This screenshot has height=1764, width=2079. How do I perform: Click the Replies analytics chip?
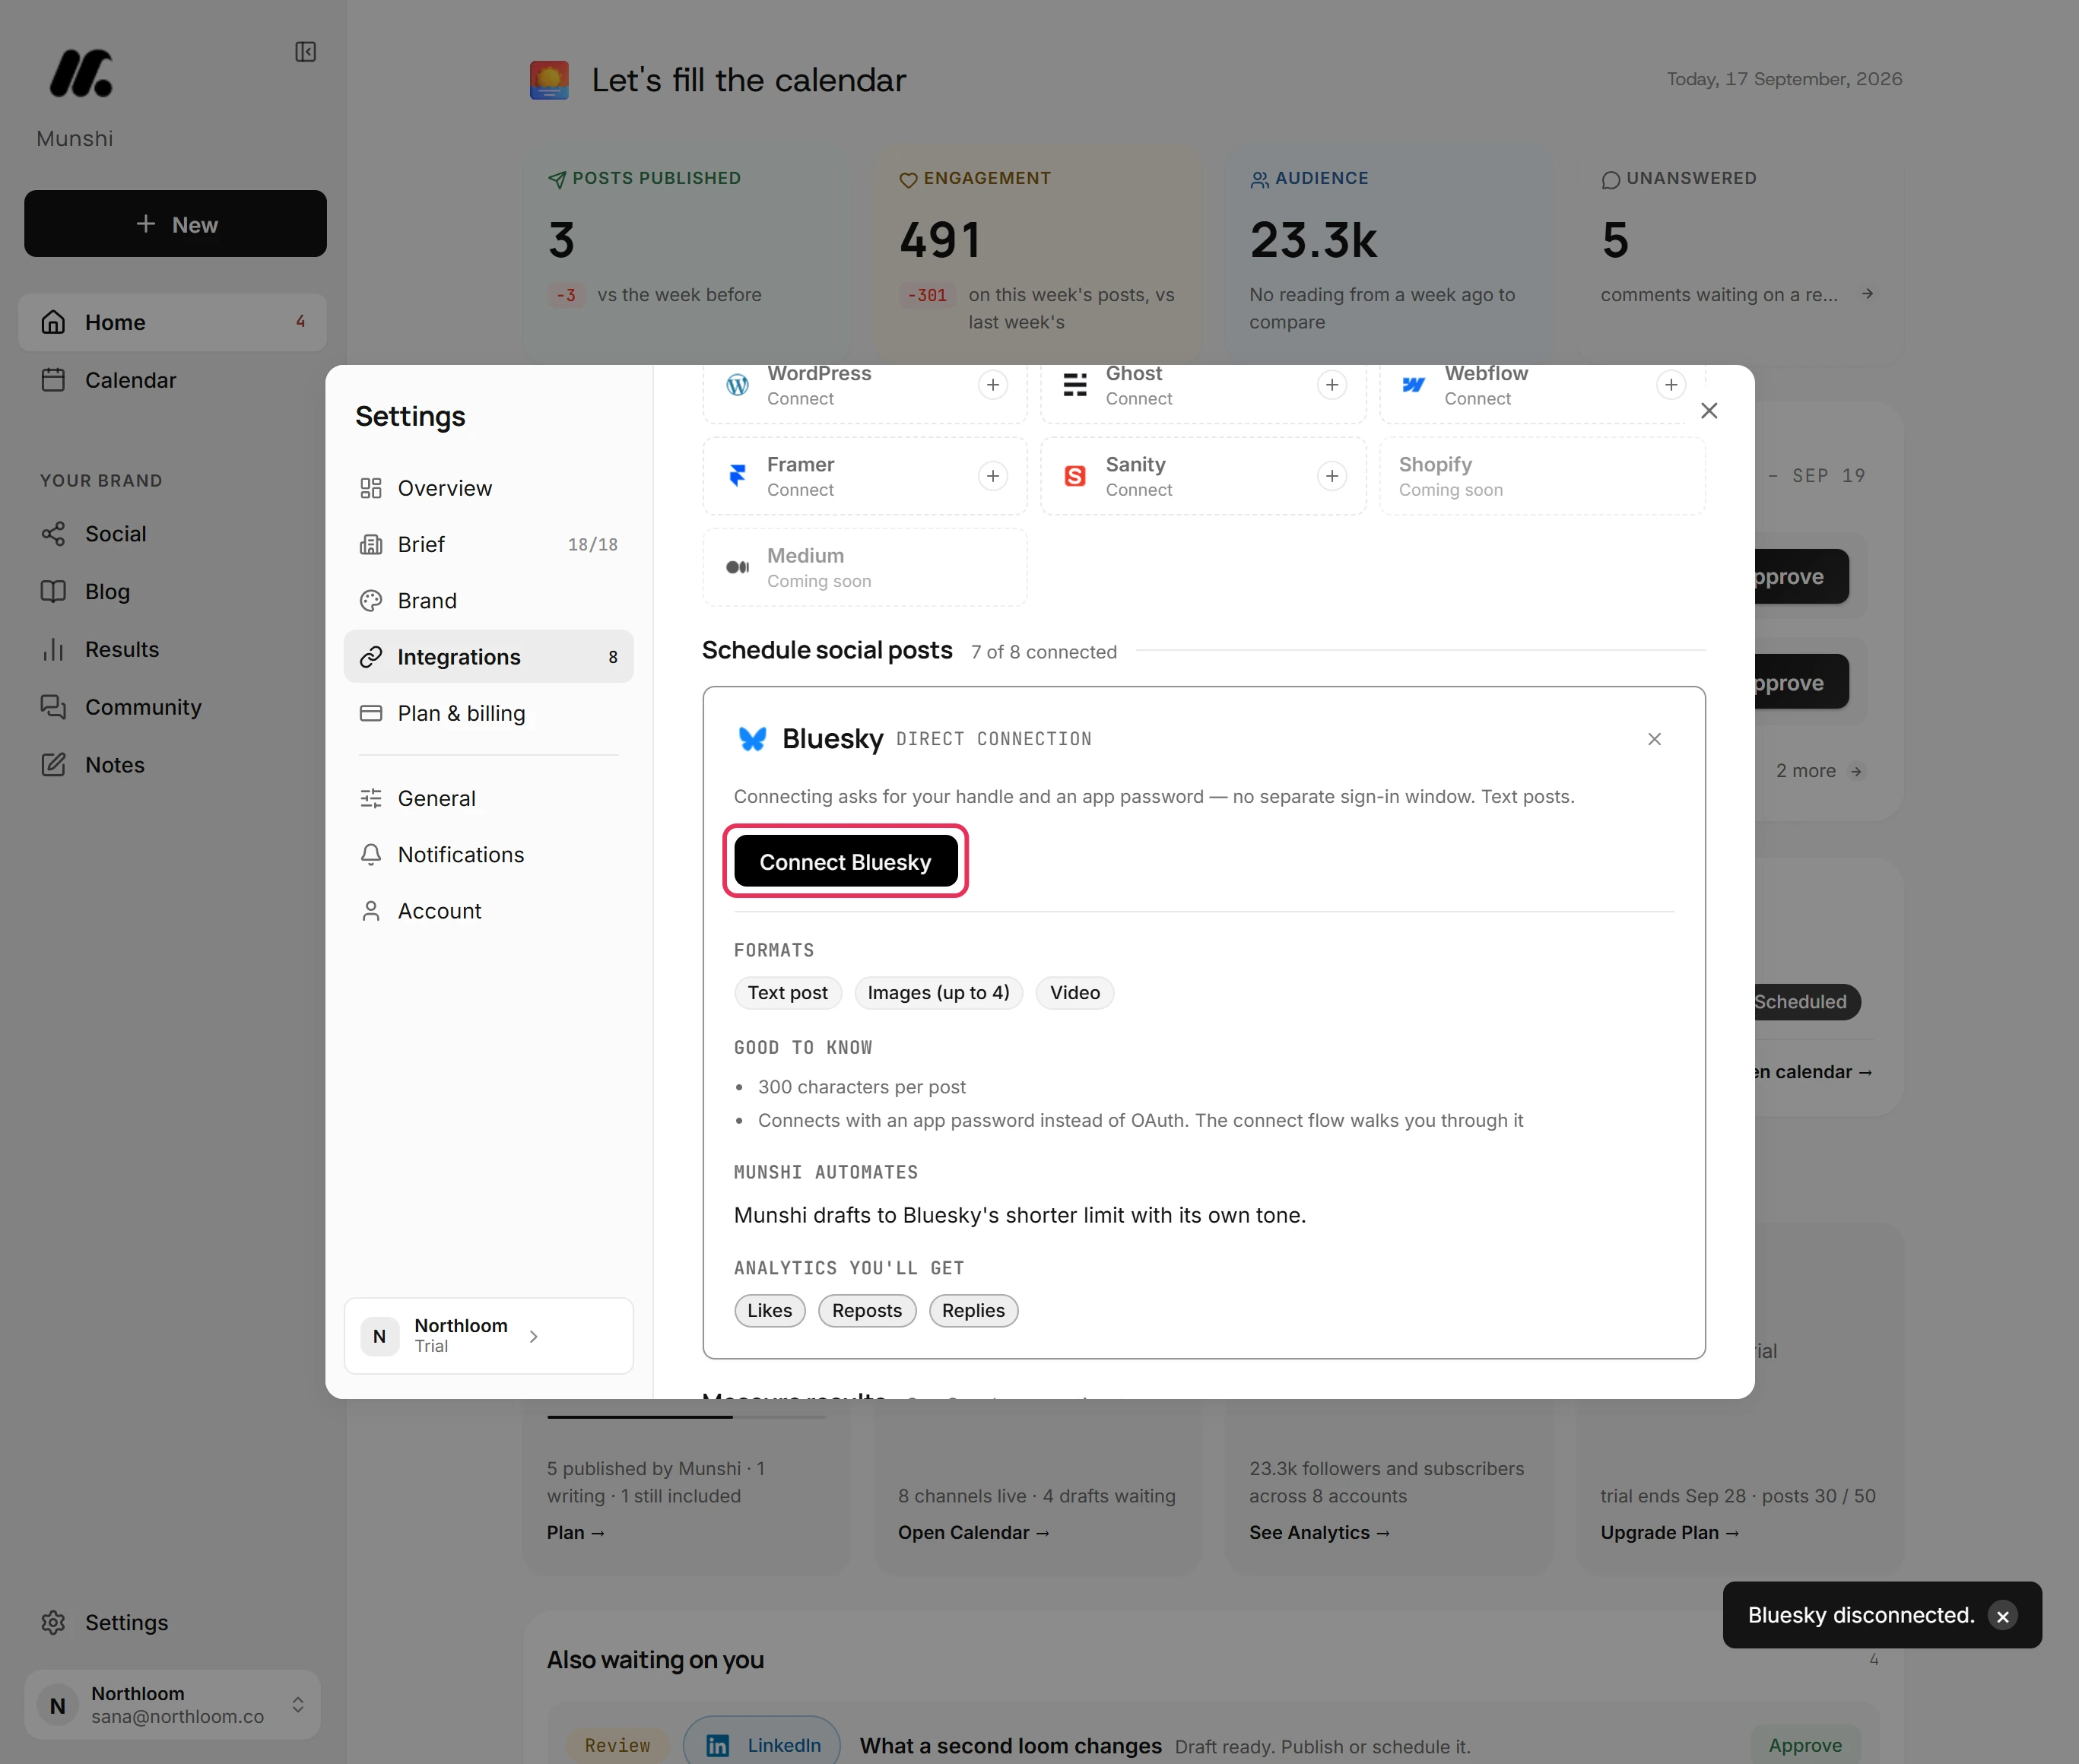click(x=973, y=1311)
